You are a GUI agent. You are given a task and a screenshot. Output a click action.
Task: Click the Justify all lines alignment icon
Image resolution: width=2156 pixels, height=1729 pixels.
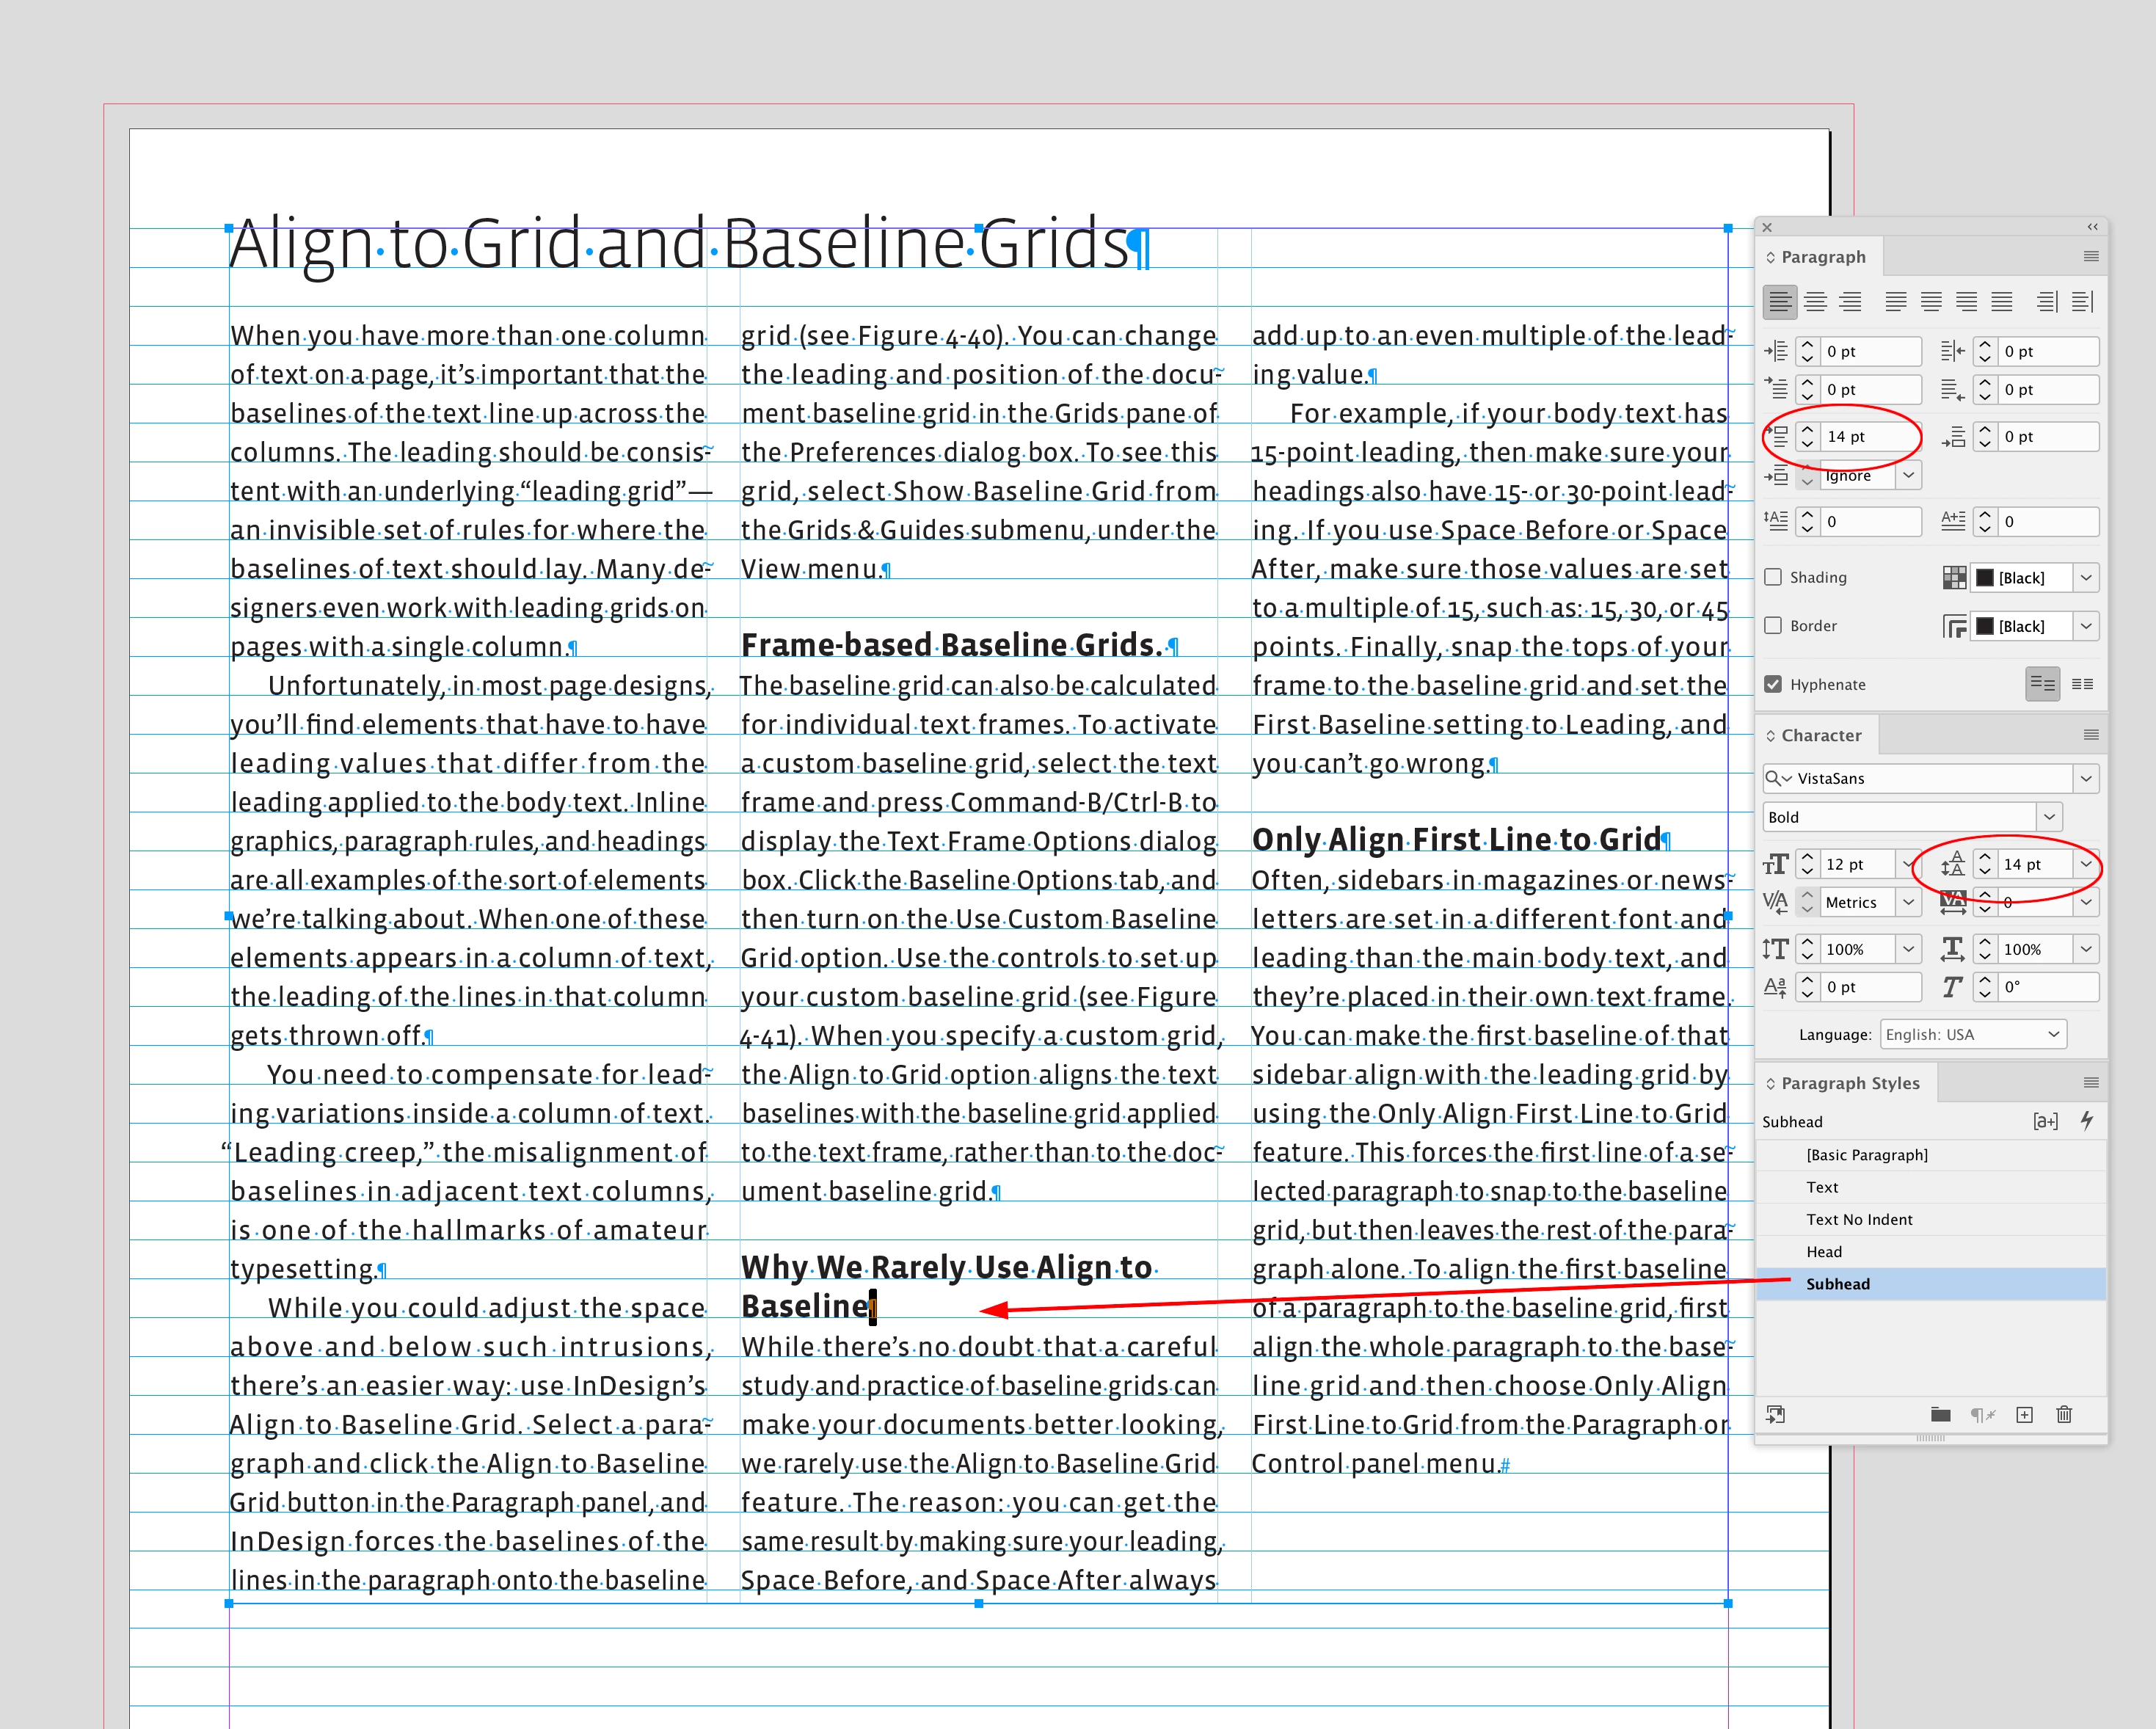point(2001,301)
